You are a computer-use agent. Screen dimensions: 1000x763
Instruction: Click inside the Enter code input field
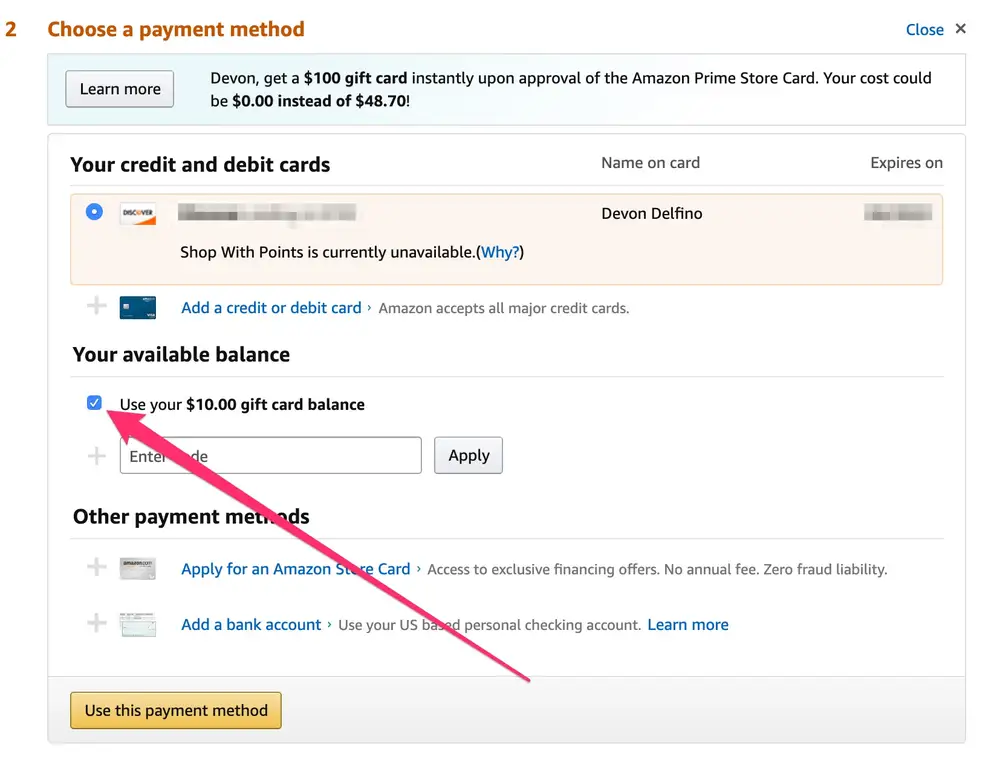tap(270, 455)
